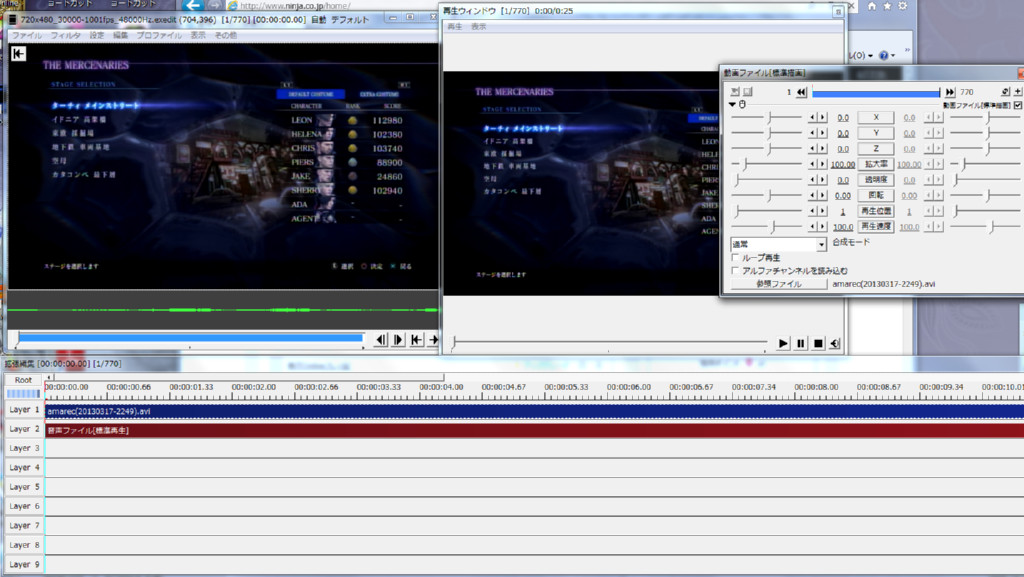Click the first small icon at settings dialog top-left
This screenshot has width=1024, height=577.
tap(735, 92)
